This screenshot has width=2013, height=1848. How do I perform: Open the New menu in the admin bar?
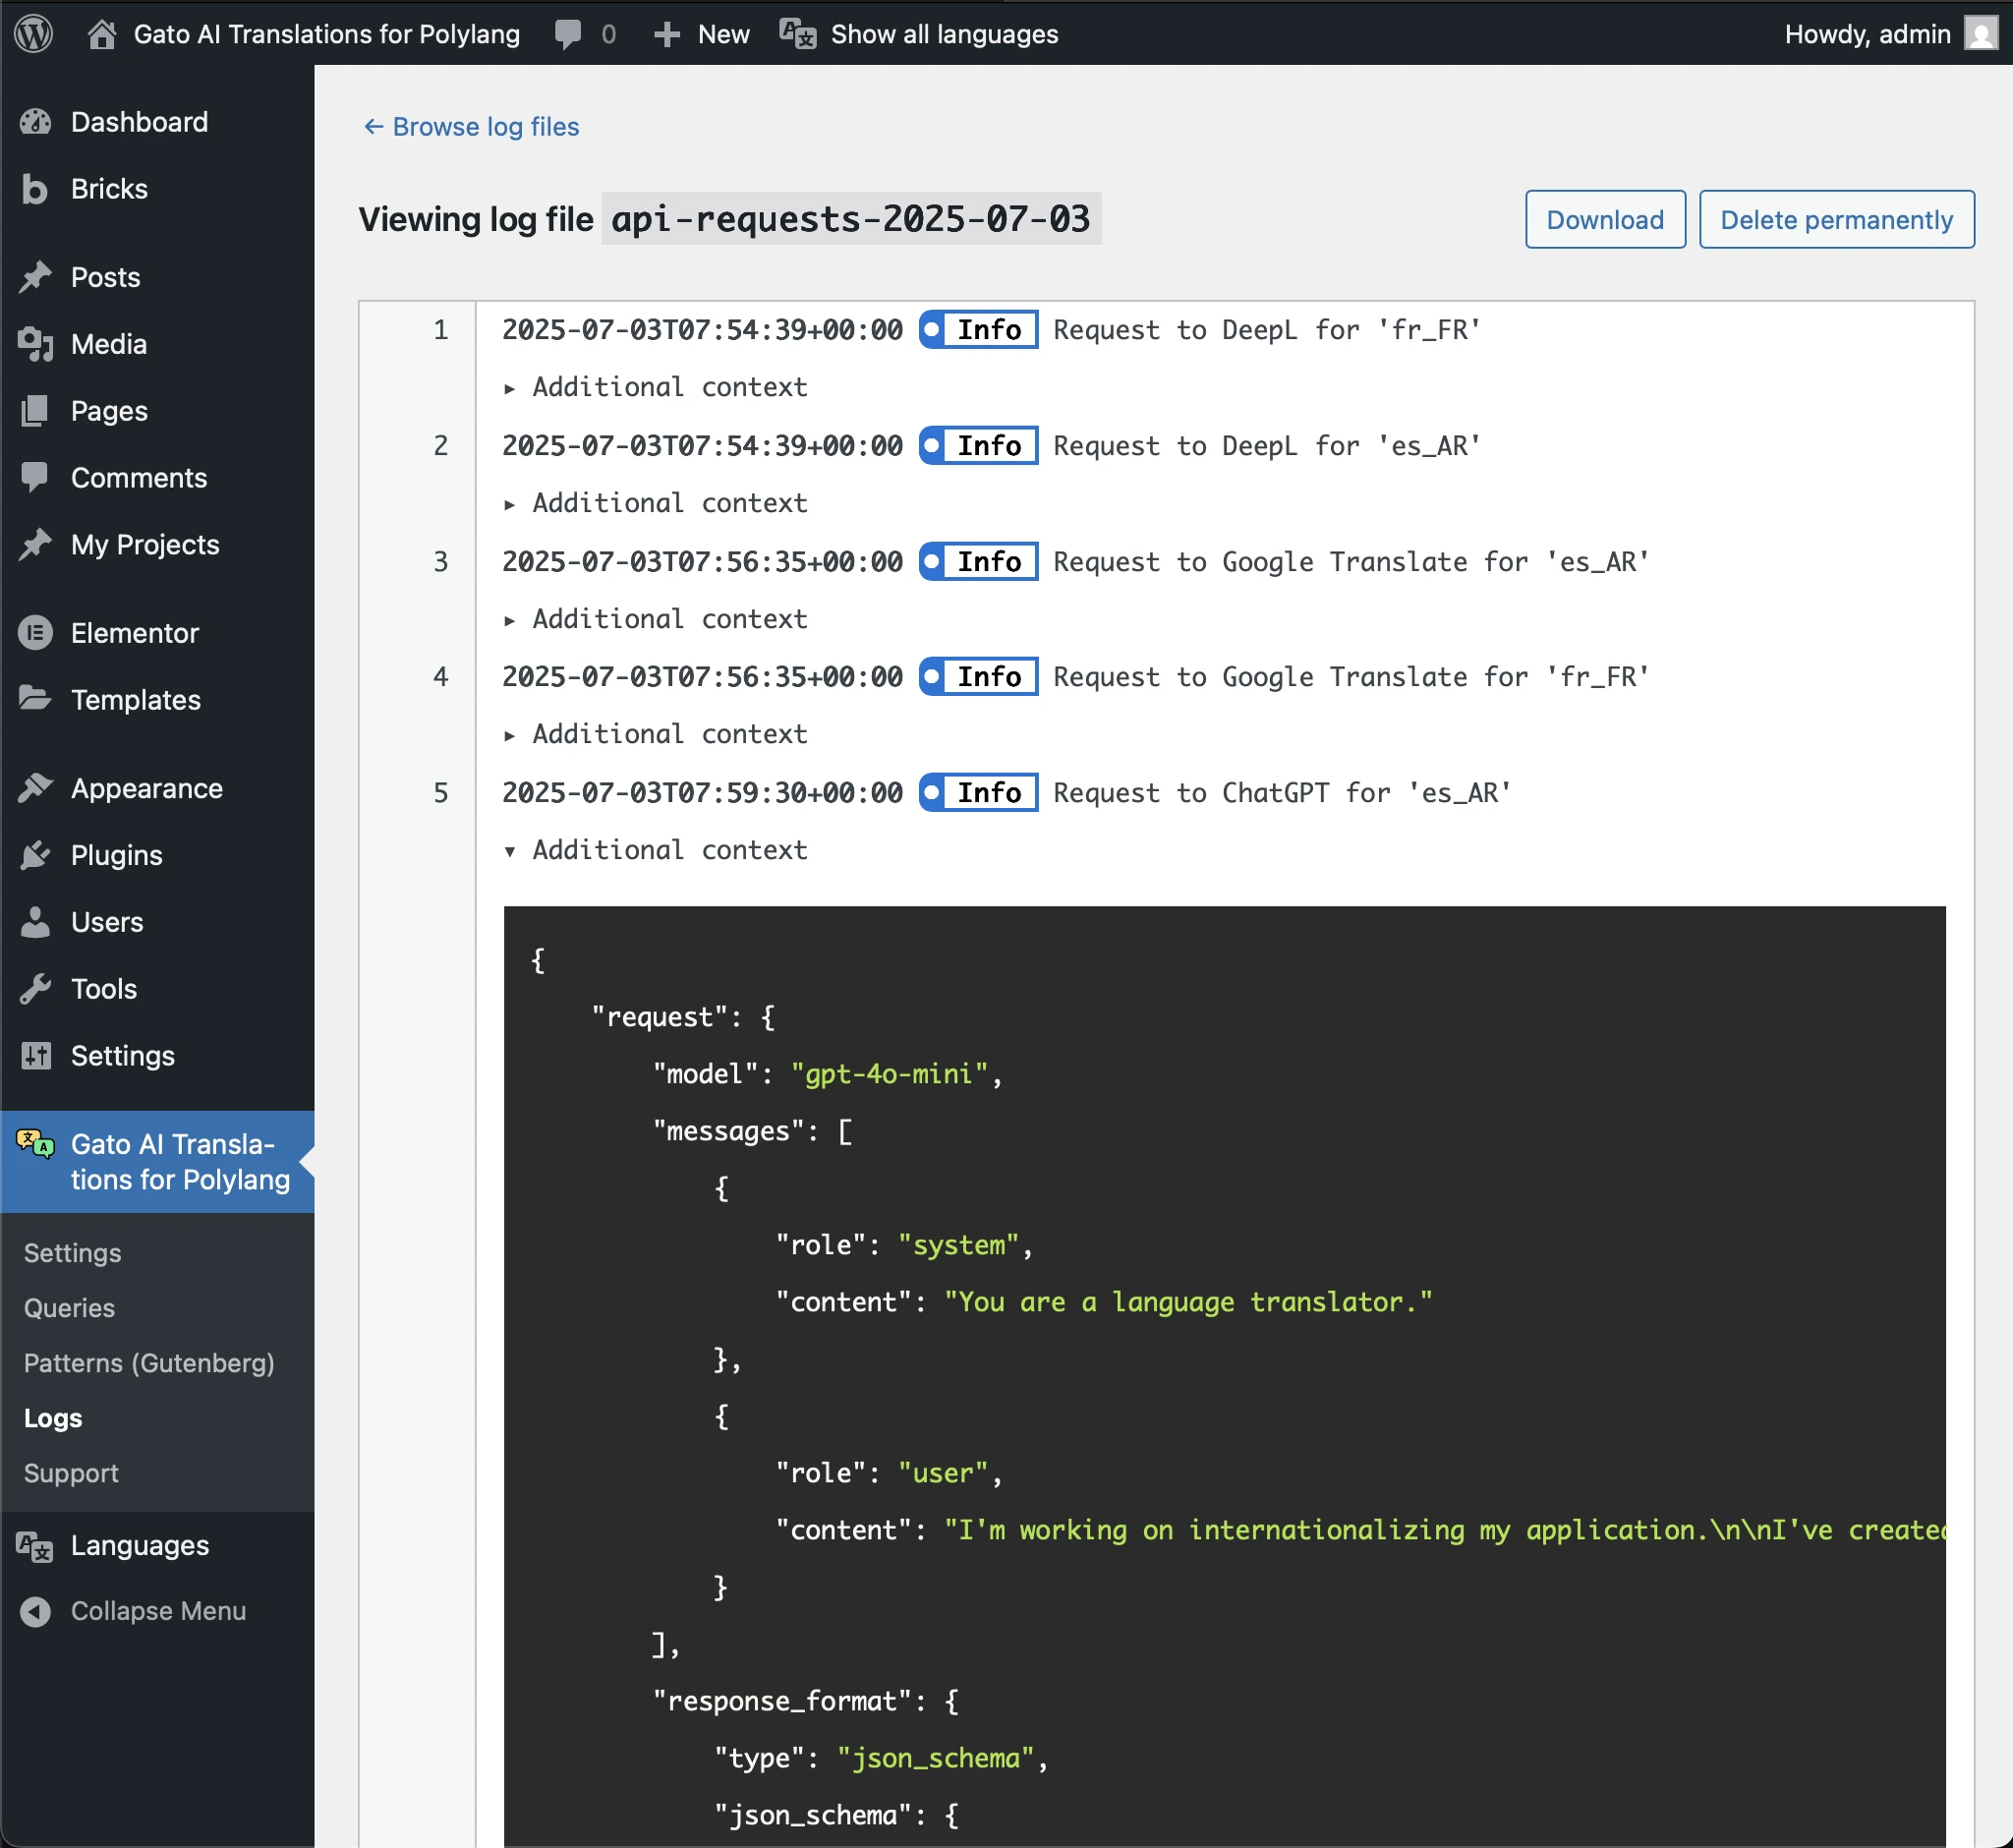click(699, 33)
